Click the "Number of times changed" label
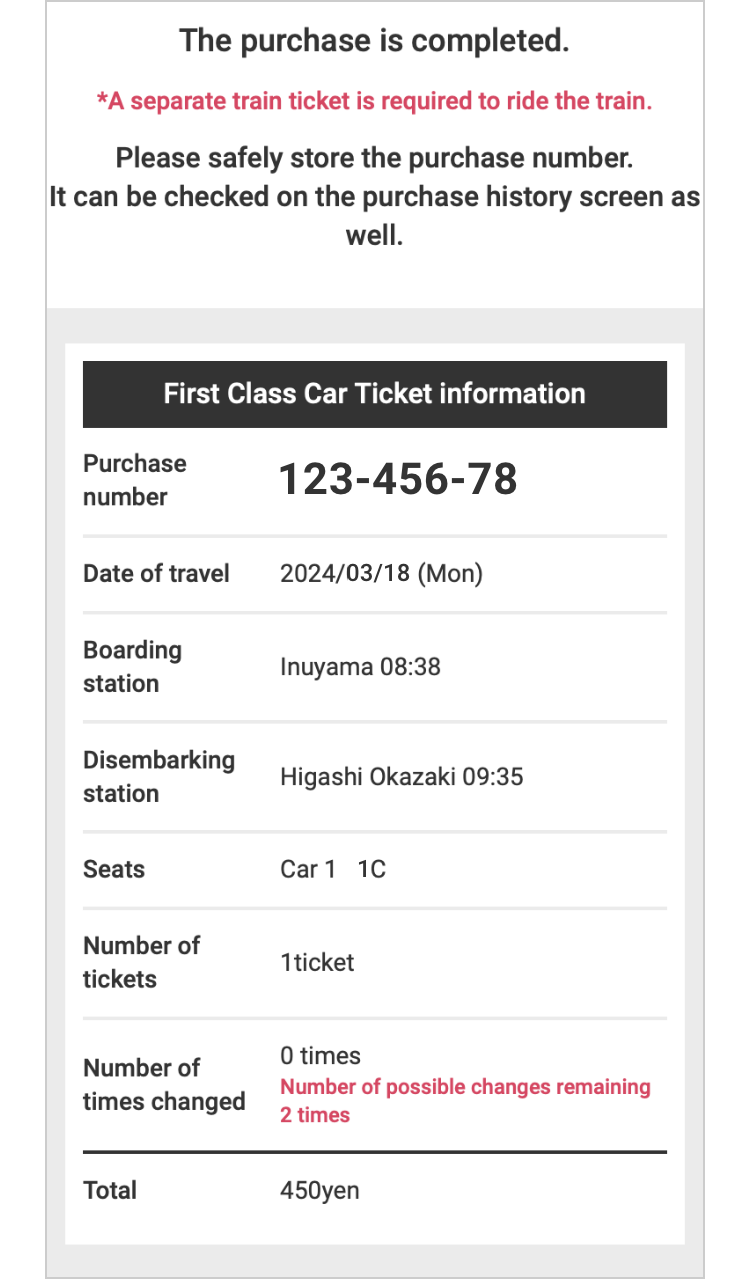This screenshot has height=1279, width=750. tap(163, 1084)
